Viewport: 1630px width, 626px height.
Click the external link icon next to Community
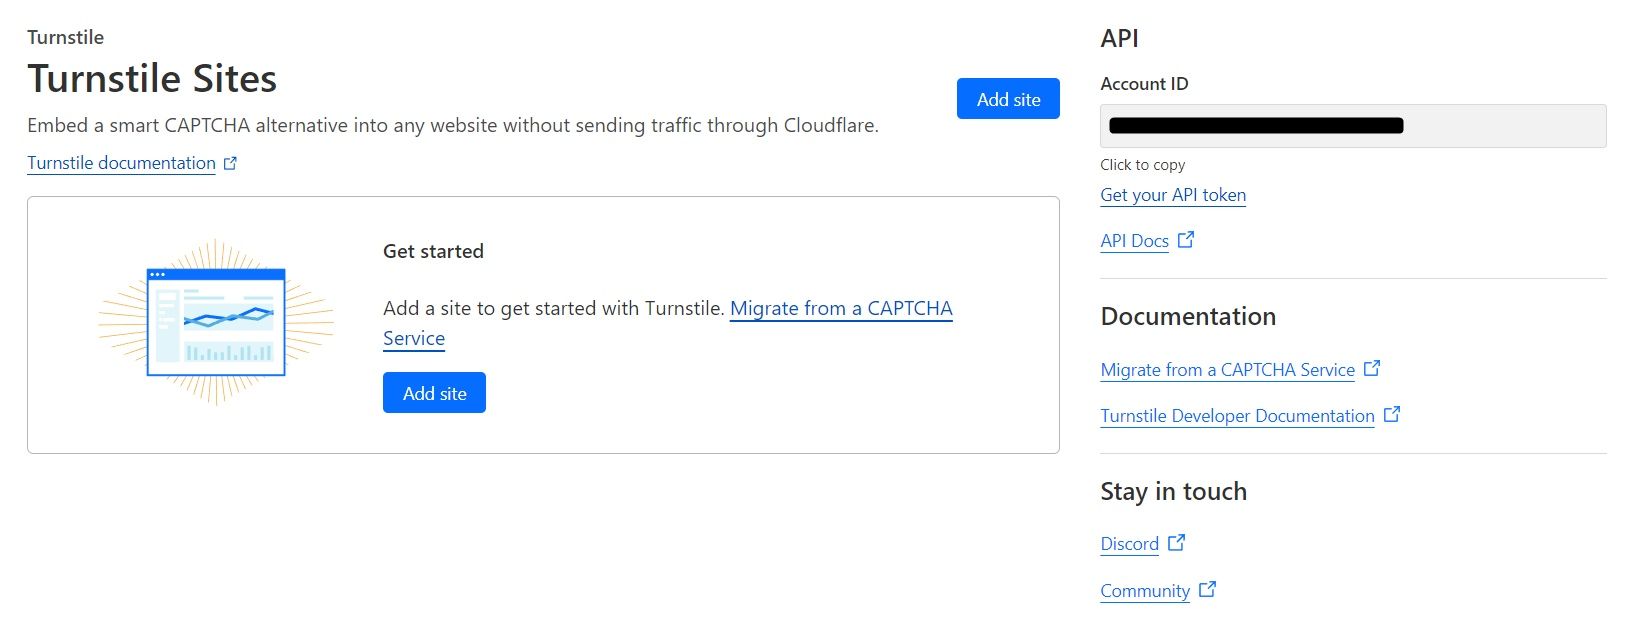(1207, 589)
